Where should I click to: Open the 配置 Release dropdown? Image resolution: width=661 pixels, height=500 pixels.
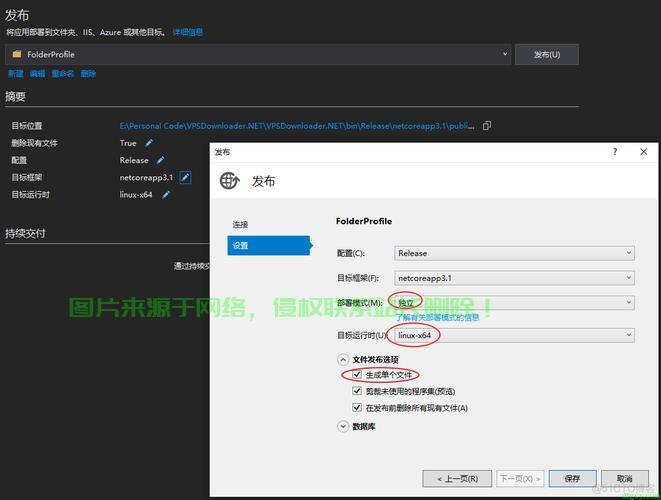point(514,253)
